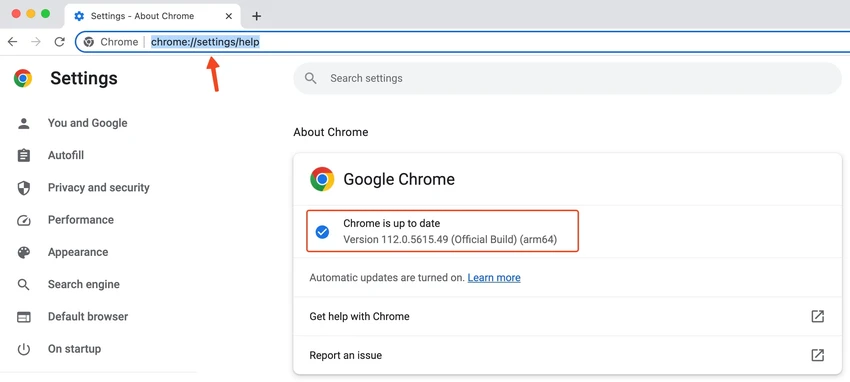
Task: Click the macOS yellow minimize window button
Action: pos(31,14)
